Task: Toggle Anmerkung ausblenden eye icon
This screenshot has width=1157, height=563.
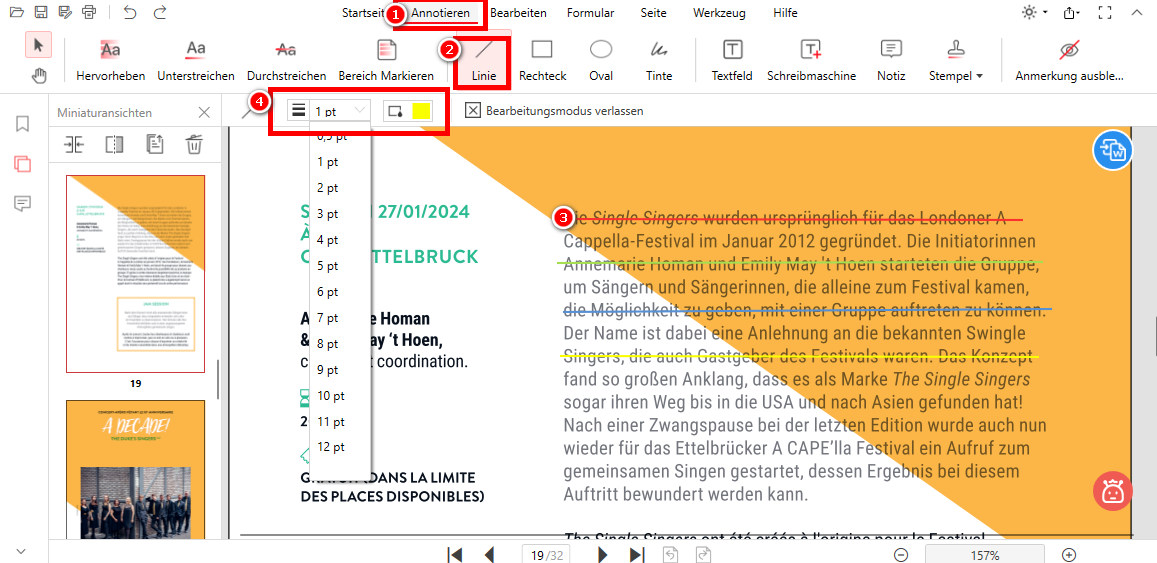Action: [x=1069, y=61]
